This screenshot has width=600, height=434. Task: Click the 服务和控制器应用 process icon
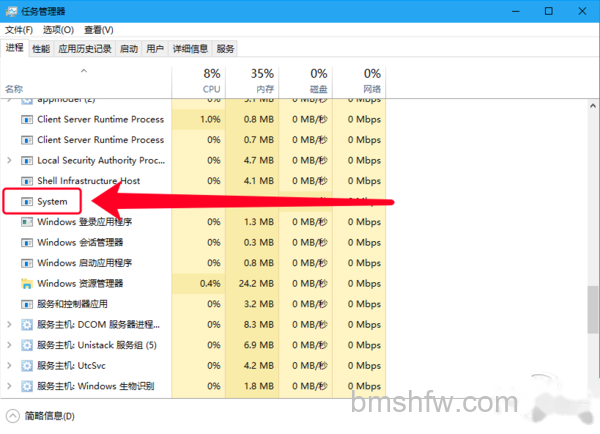pos(26,304)
